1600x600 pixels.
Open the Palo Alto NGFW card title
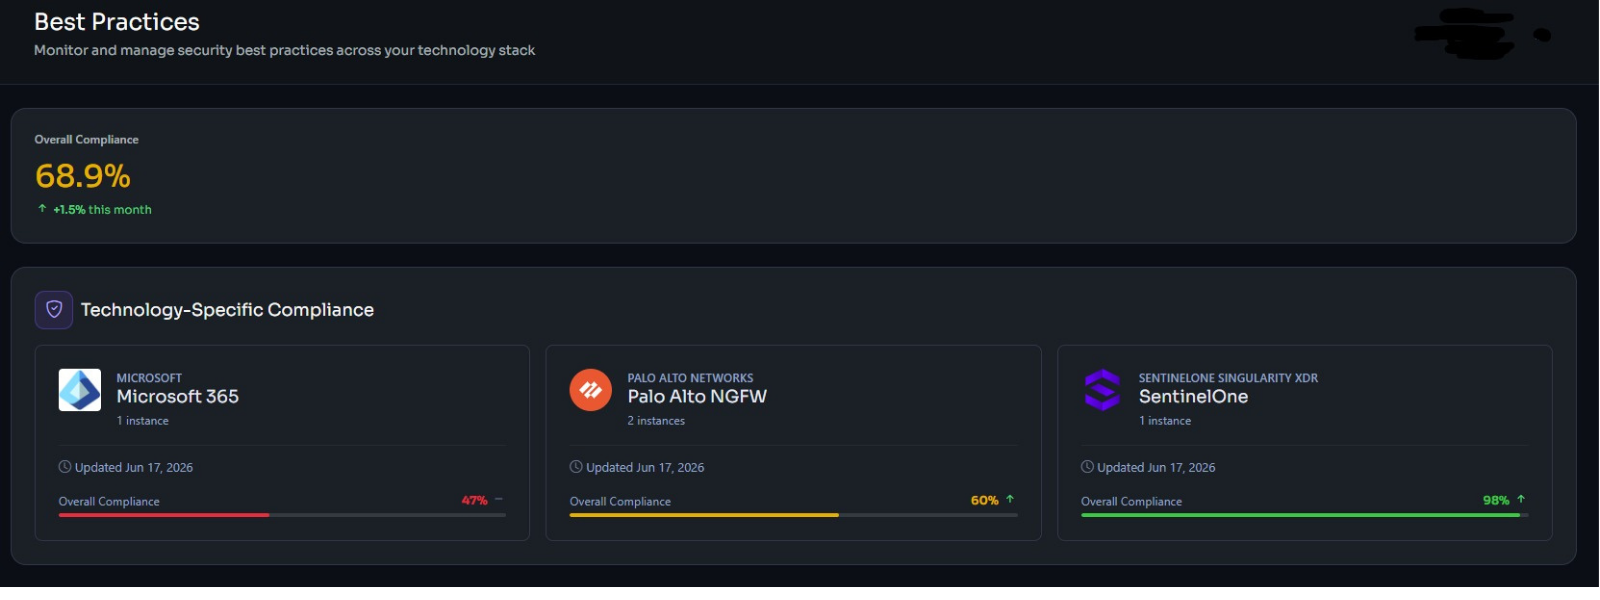[x=697, y=397]
